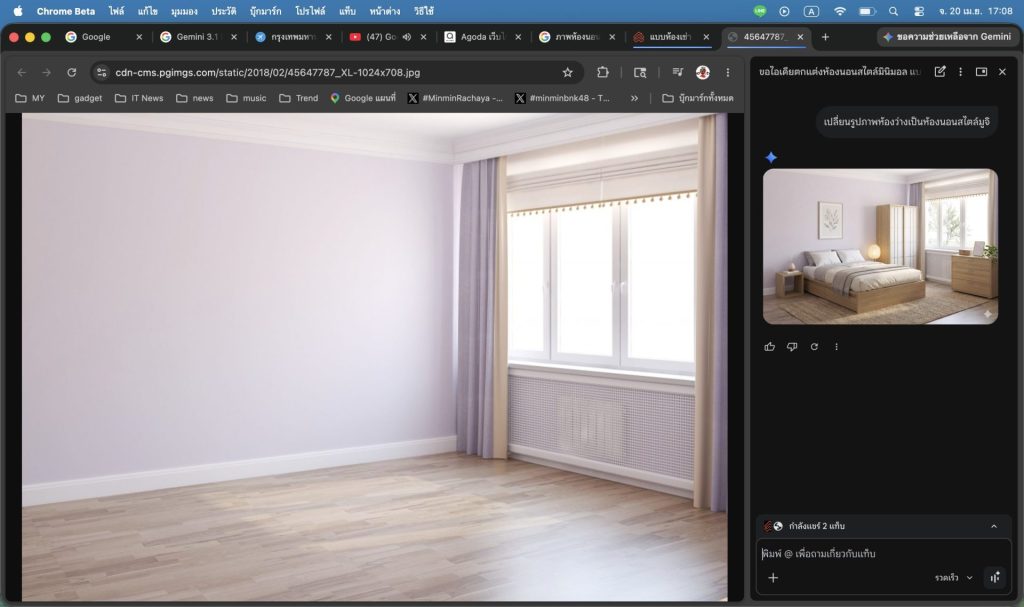Image resolution: width=1024 pixels, height=607 pixels.
Task: Open Gemini panel picture-in-picture window icon
Action: pos(981,72)
